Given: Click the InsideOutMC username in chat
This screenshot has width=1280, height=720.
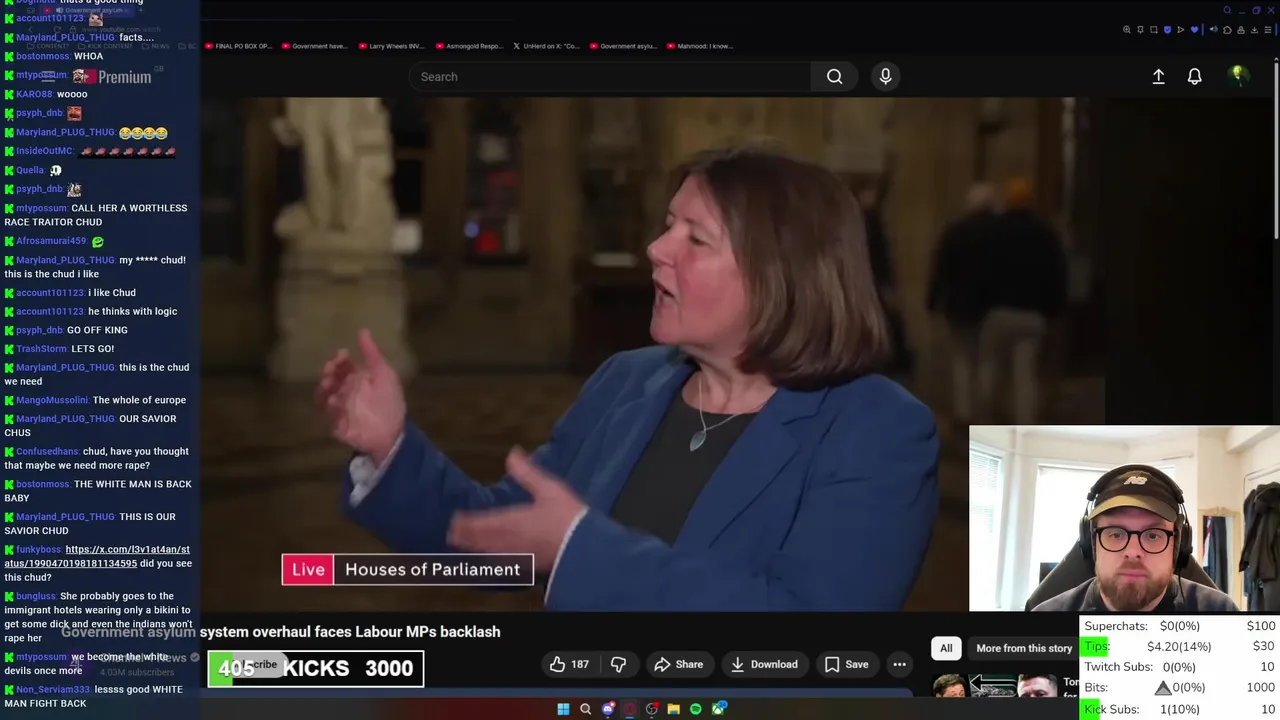Looking at the screenshot, I should click(44, 151).
